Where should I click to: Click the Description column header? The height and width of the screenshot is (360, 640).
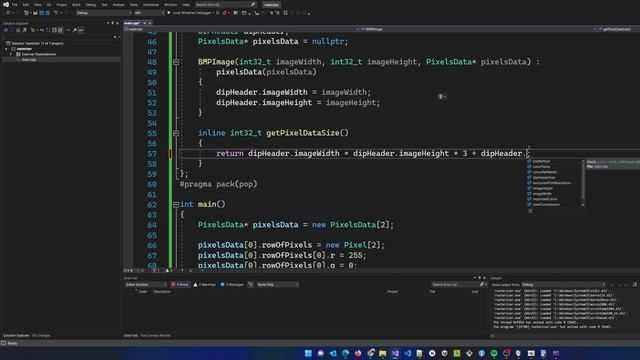pyautogui.click(x=162, y=292)
